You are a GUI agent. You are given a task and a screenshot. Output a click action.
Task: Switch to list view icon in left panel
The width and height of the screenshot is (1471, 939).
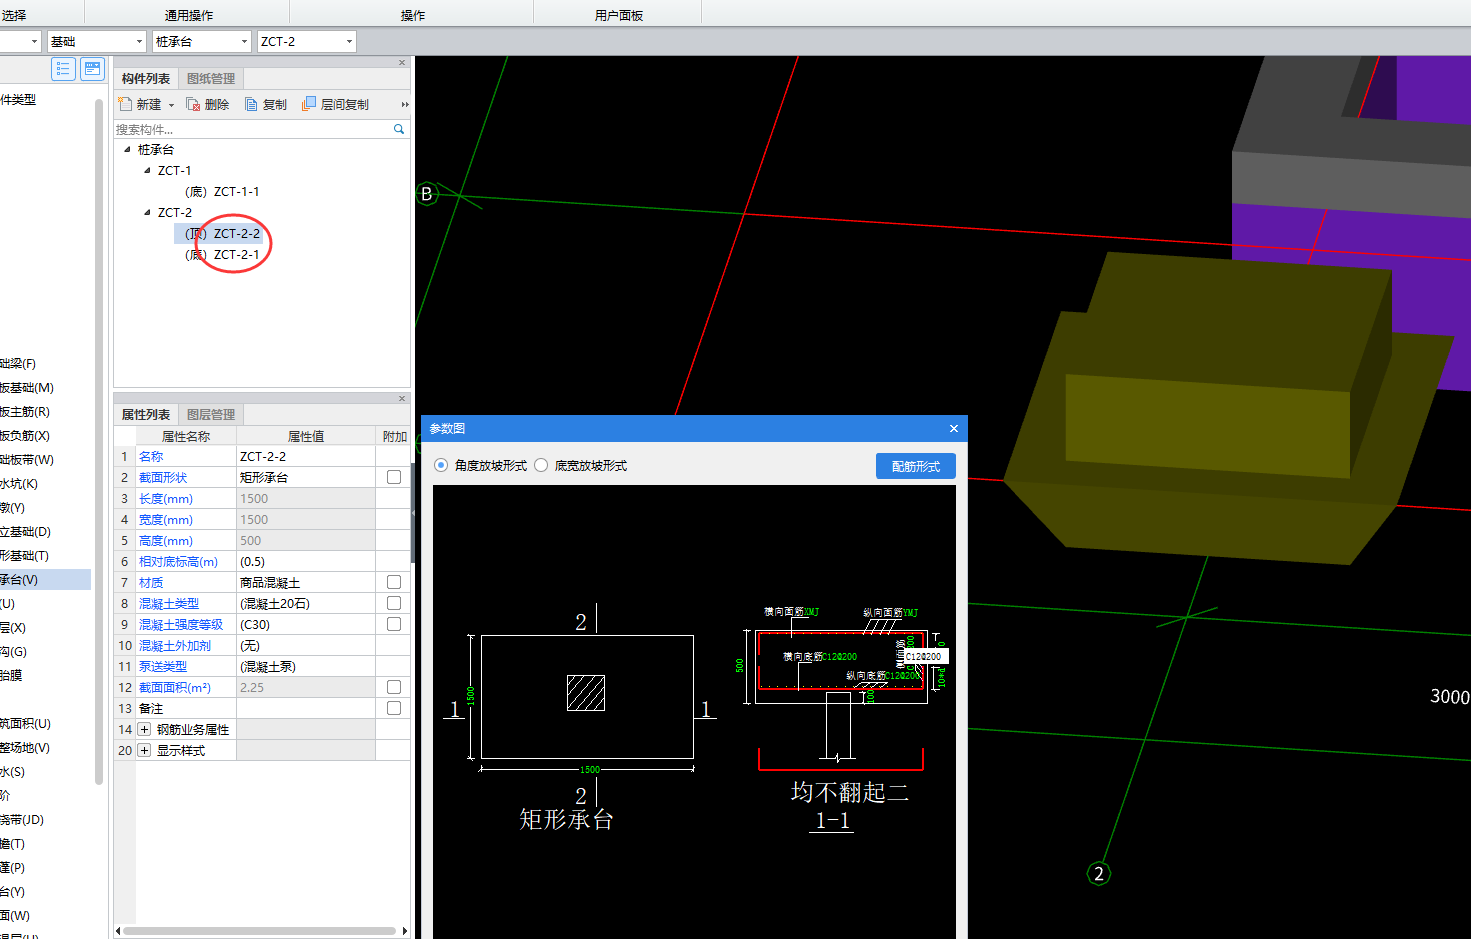tap(63, 69)
